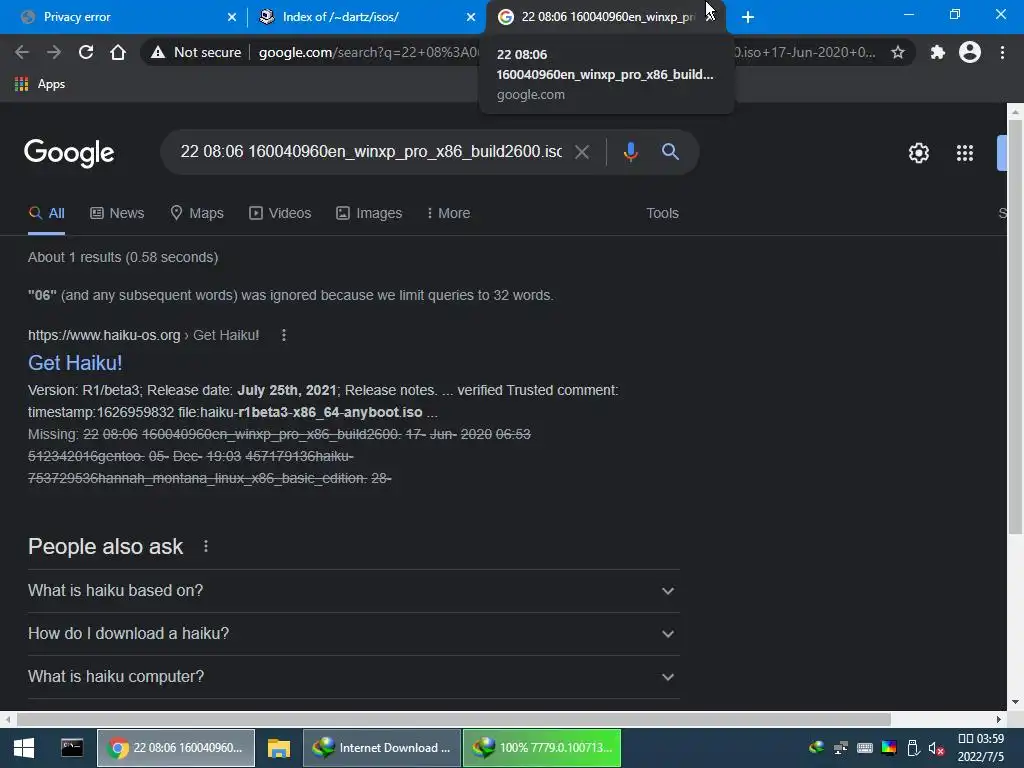
Task: Select the Images results tab
Action: (369, 213)
